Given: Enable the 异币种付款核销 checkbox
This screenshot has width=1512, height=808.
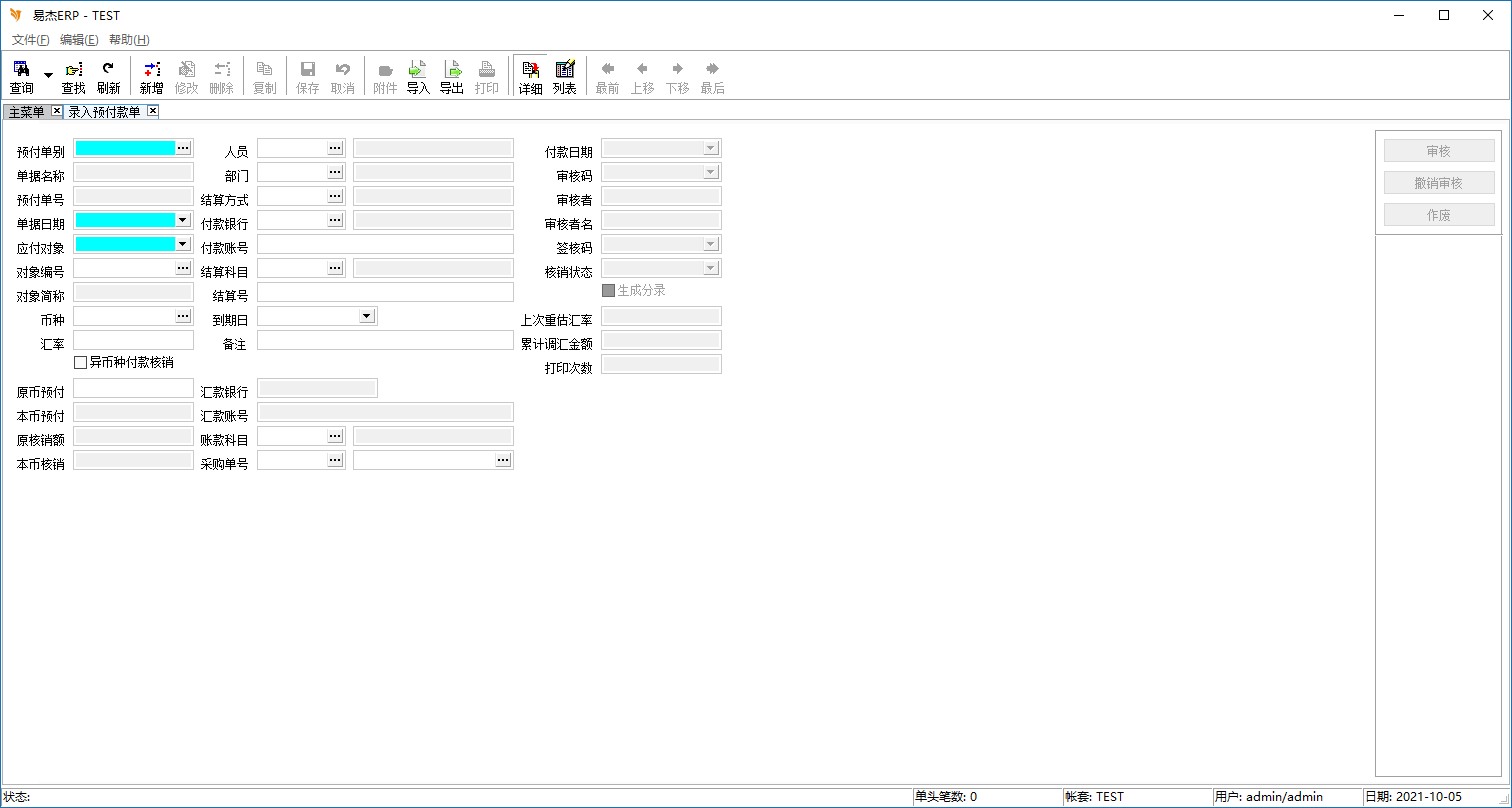Looking at the screenshot, I should coord(81,363).
